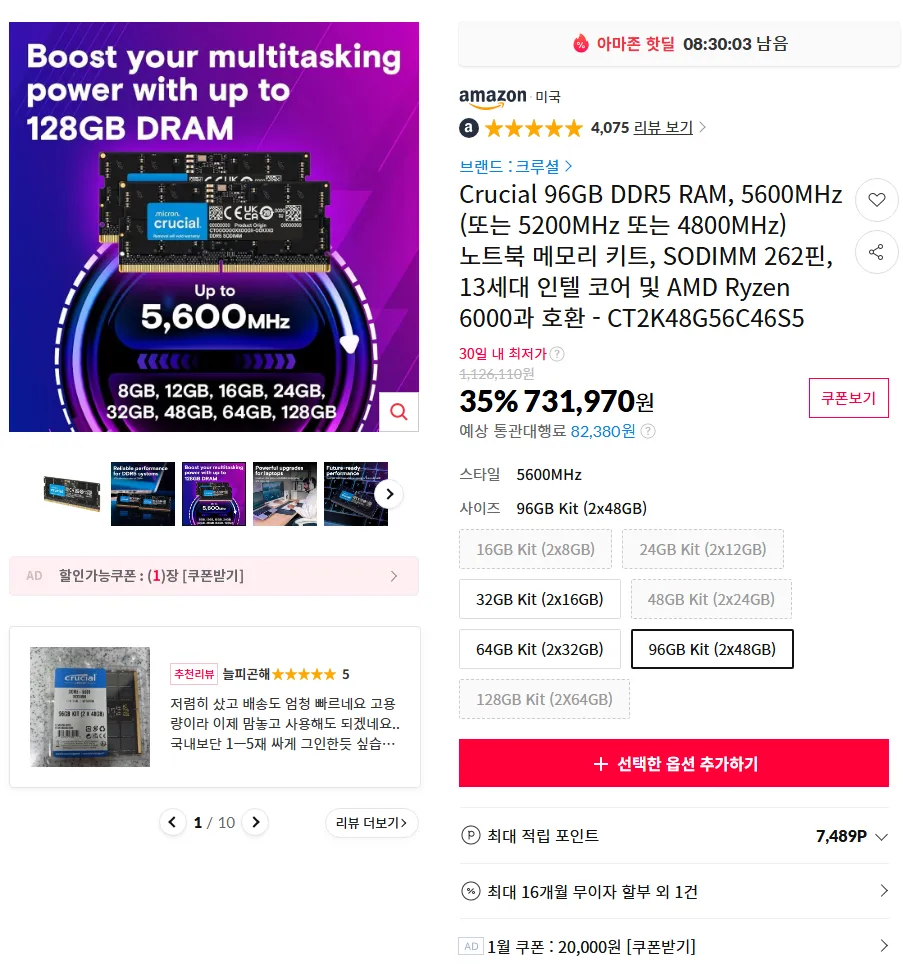The height and width of the screenshot is (969, 903).
Task: Go to the next review page arrow
Action: click(255, 823)
